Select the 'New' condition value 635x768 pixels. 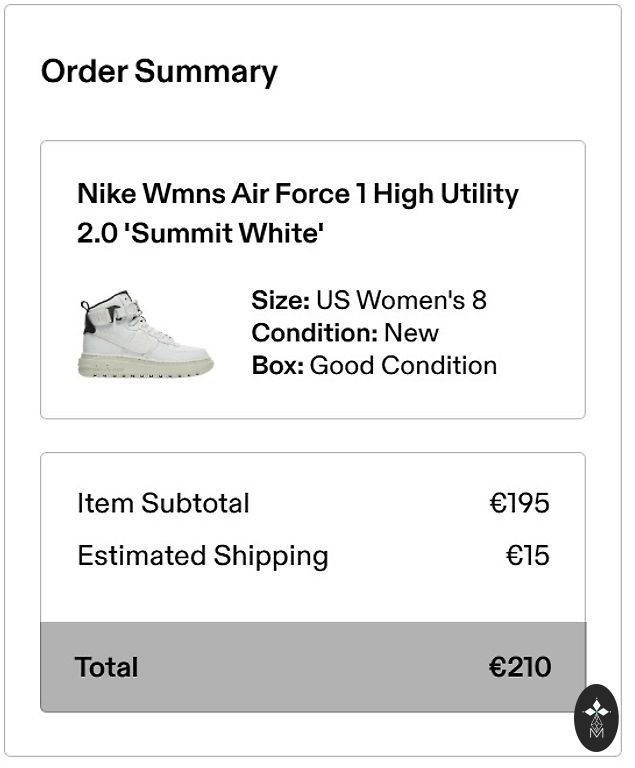[411, 333]
